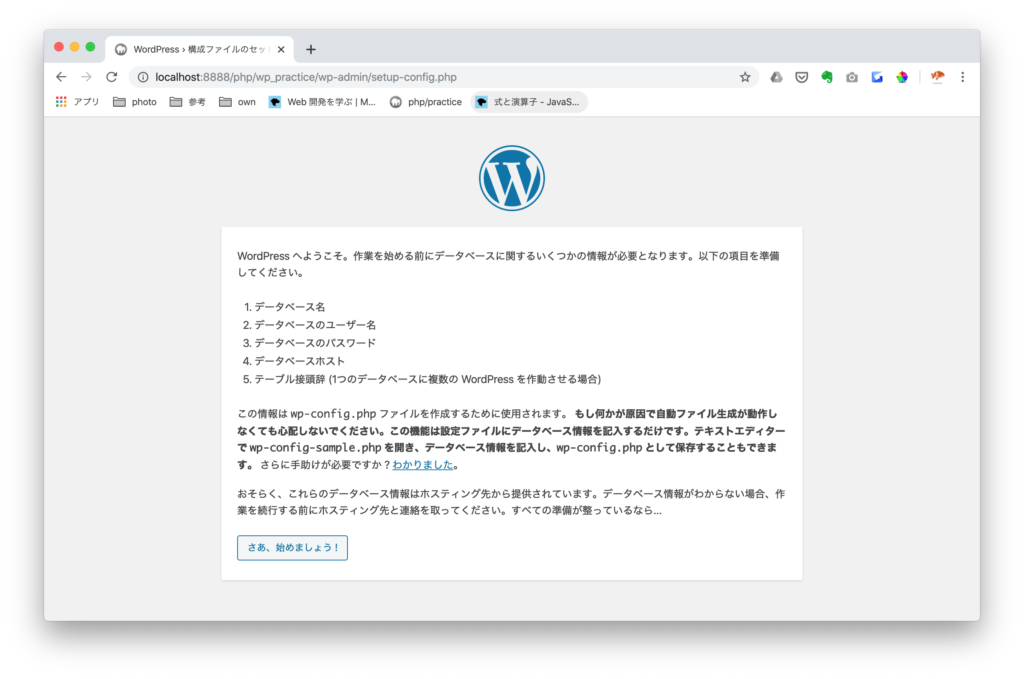The height and width of the screenshot is (679, 1024).
Task: Click the Evernote elephant extension
Action: (827, 77)
